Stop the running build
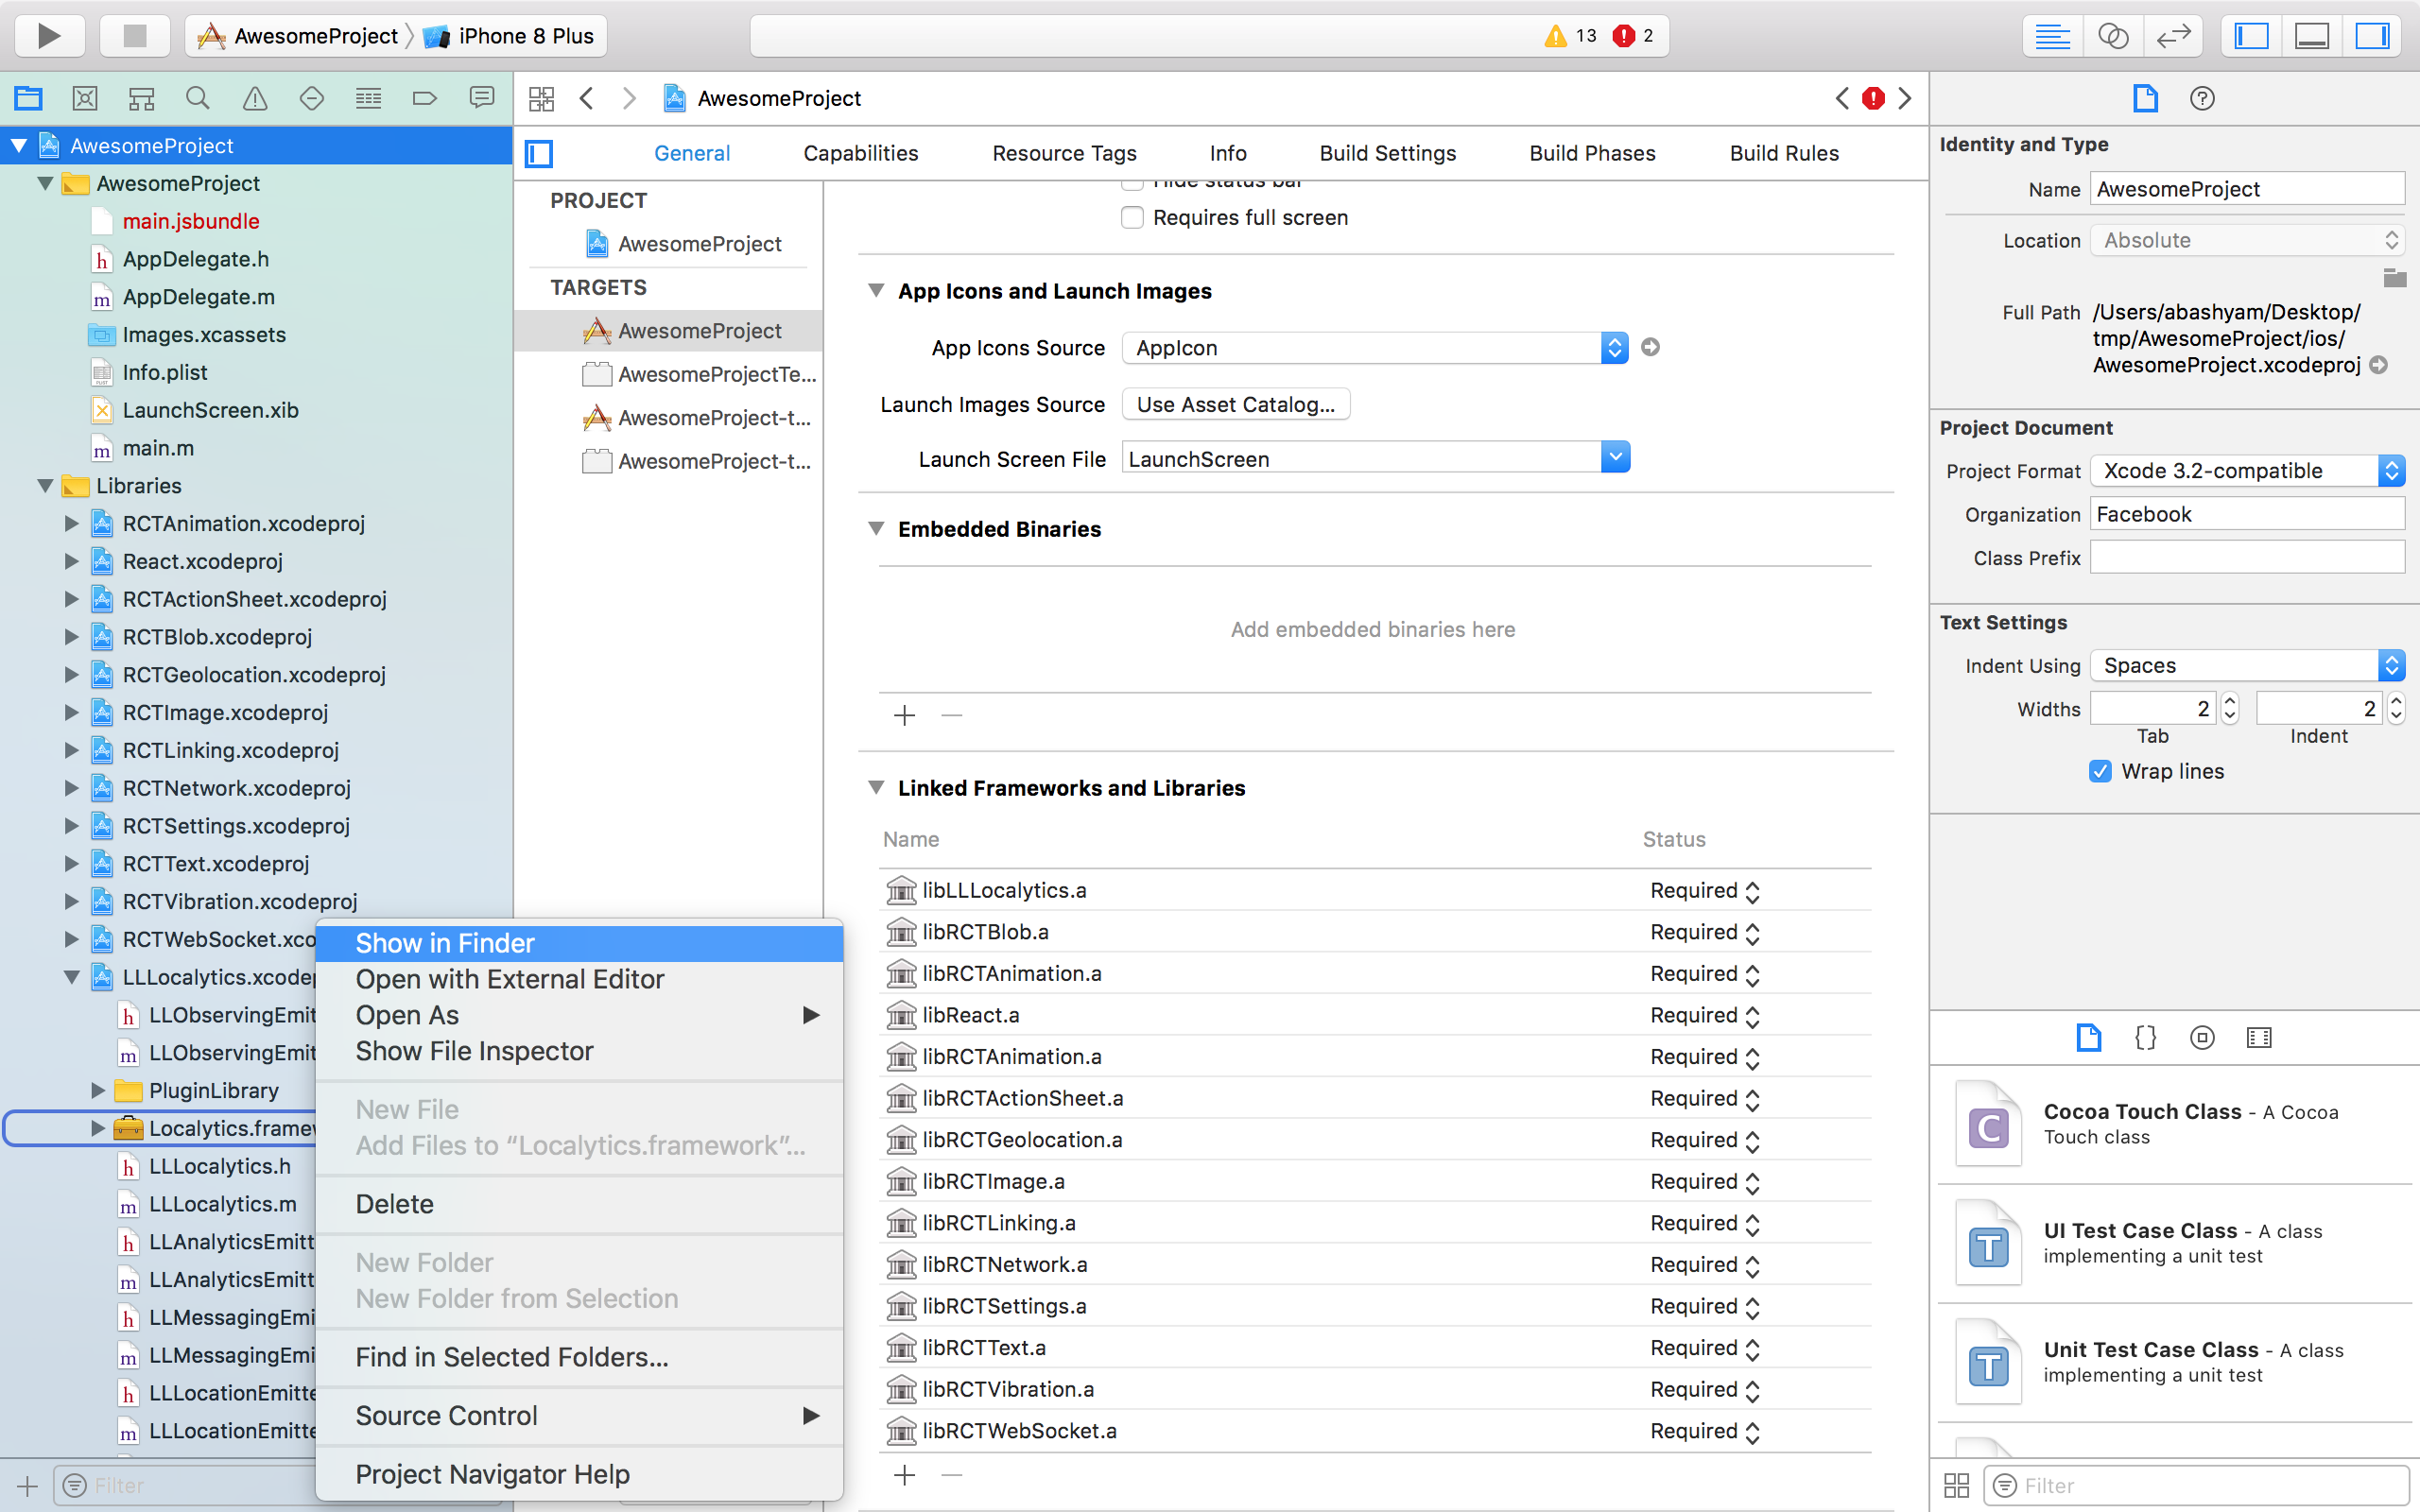Screen dimensions: 2420x1512 134,36
